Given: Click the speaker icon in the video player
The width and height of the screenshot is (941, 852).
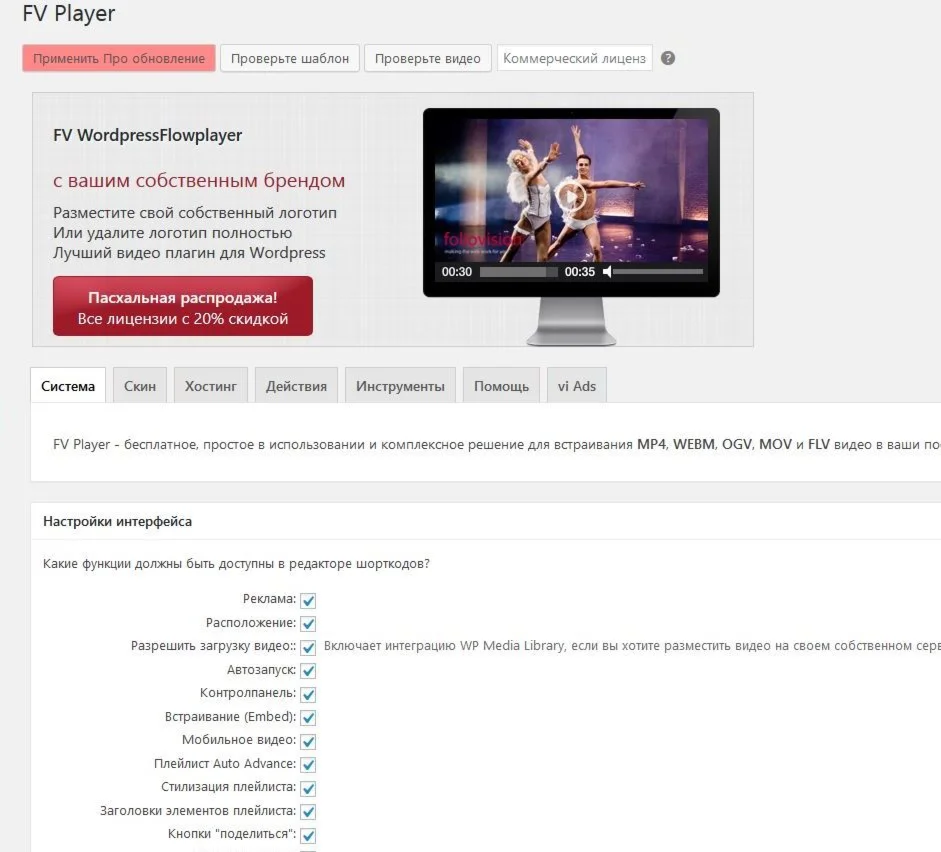Looking at the screenshot, I should pyautogui.click(x=608, y=270).
